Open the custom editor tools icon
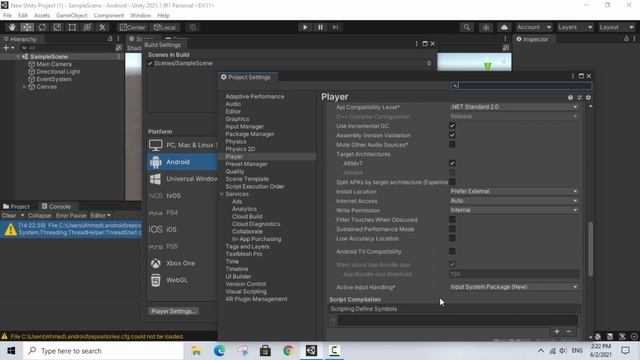This screenshot has width=640, height=360. click(x=102, y=27)
